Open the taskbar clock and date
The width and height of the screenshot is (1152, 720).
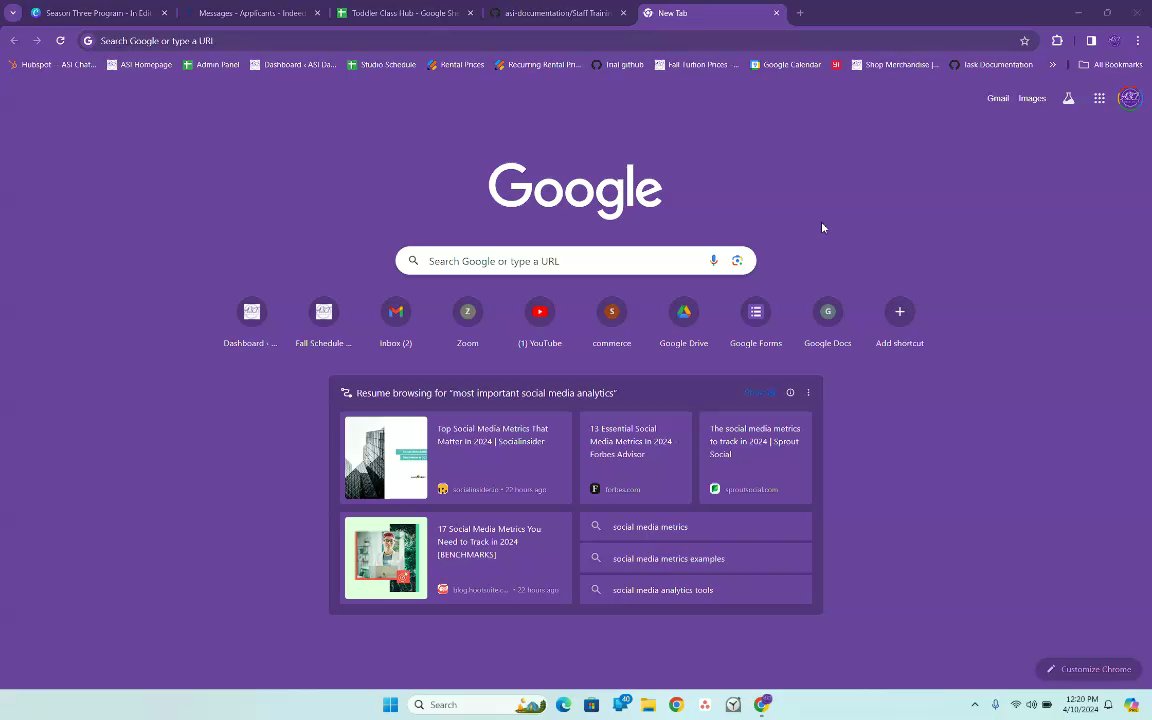pos(1081,705)
